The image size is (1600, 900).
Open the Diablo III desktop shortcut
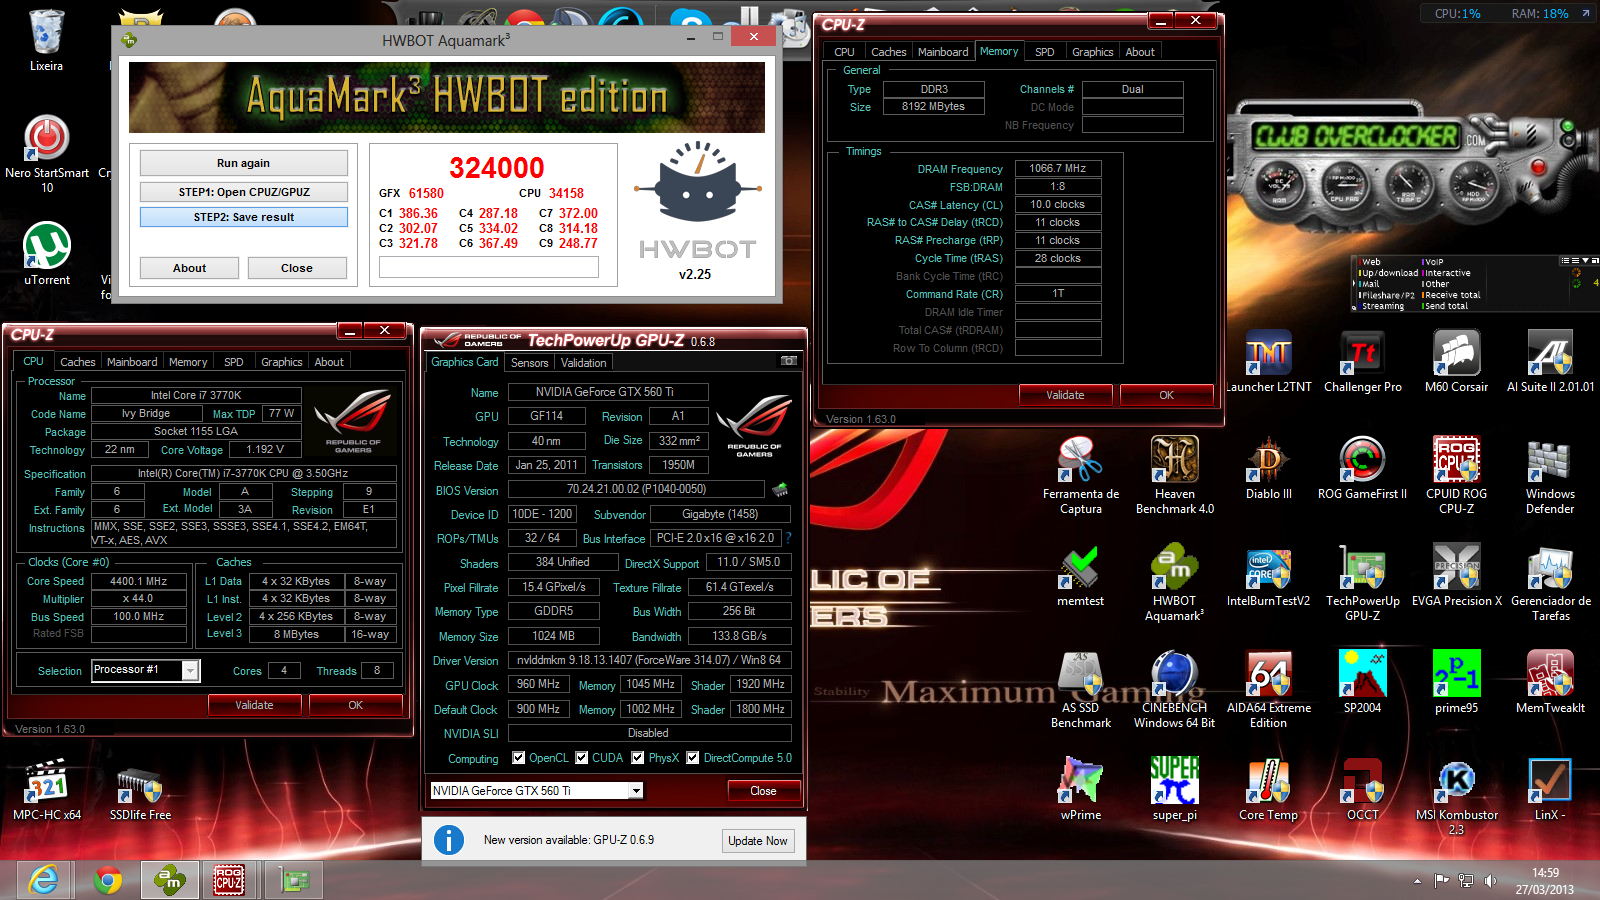[x=1269, y=468]
